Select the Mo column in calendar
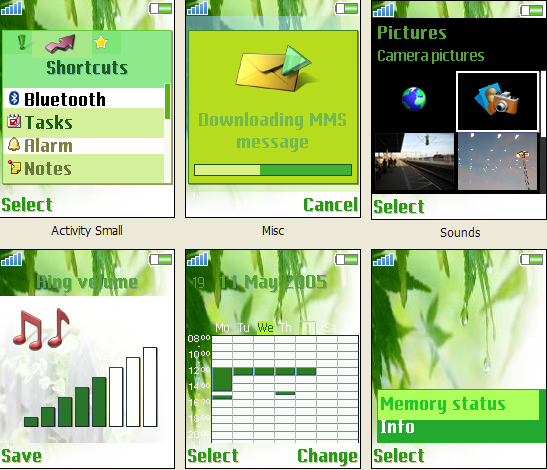Viewport: 547px width, 470px height. [x=222, y=328]
